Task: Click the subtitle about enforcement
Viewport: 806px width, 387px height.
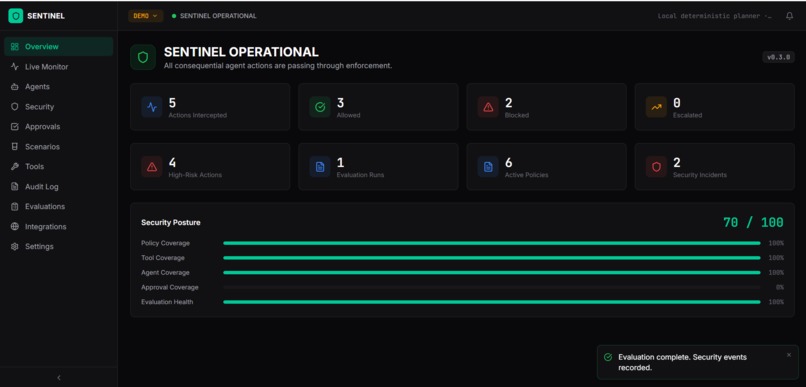Action: 278,66
